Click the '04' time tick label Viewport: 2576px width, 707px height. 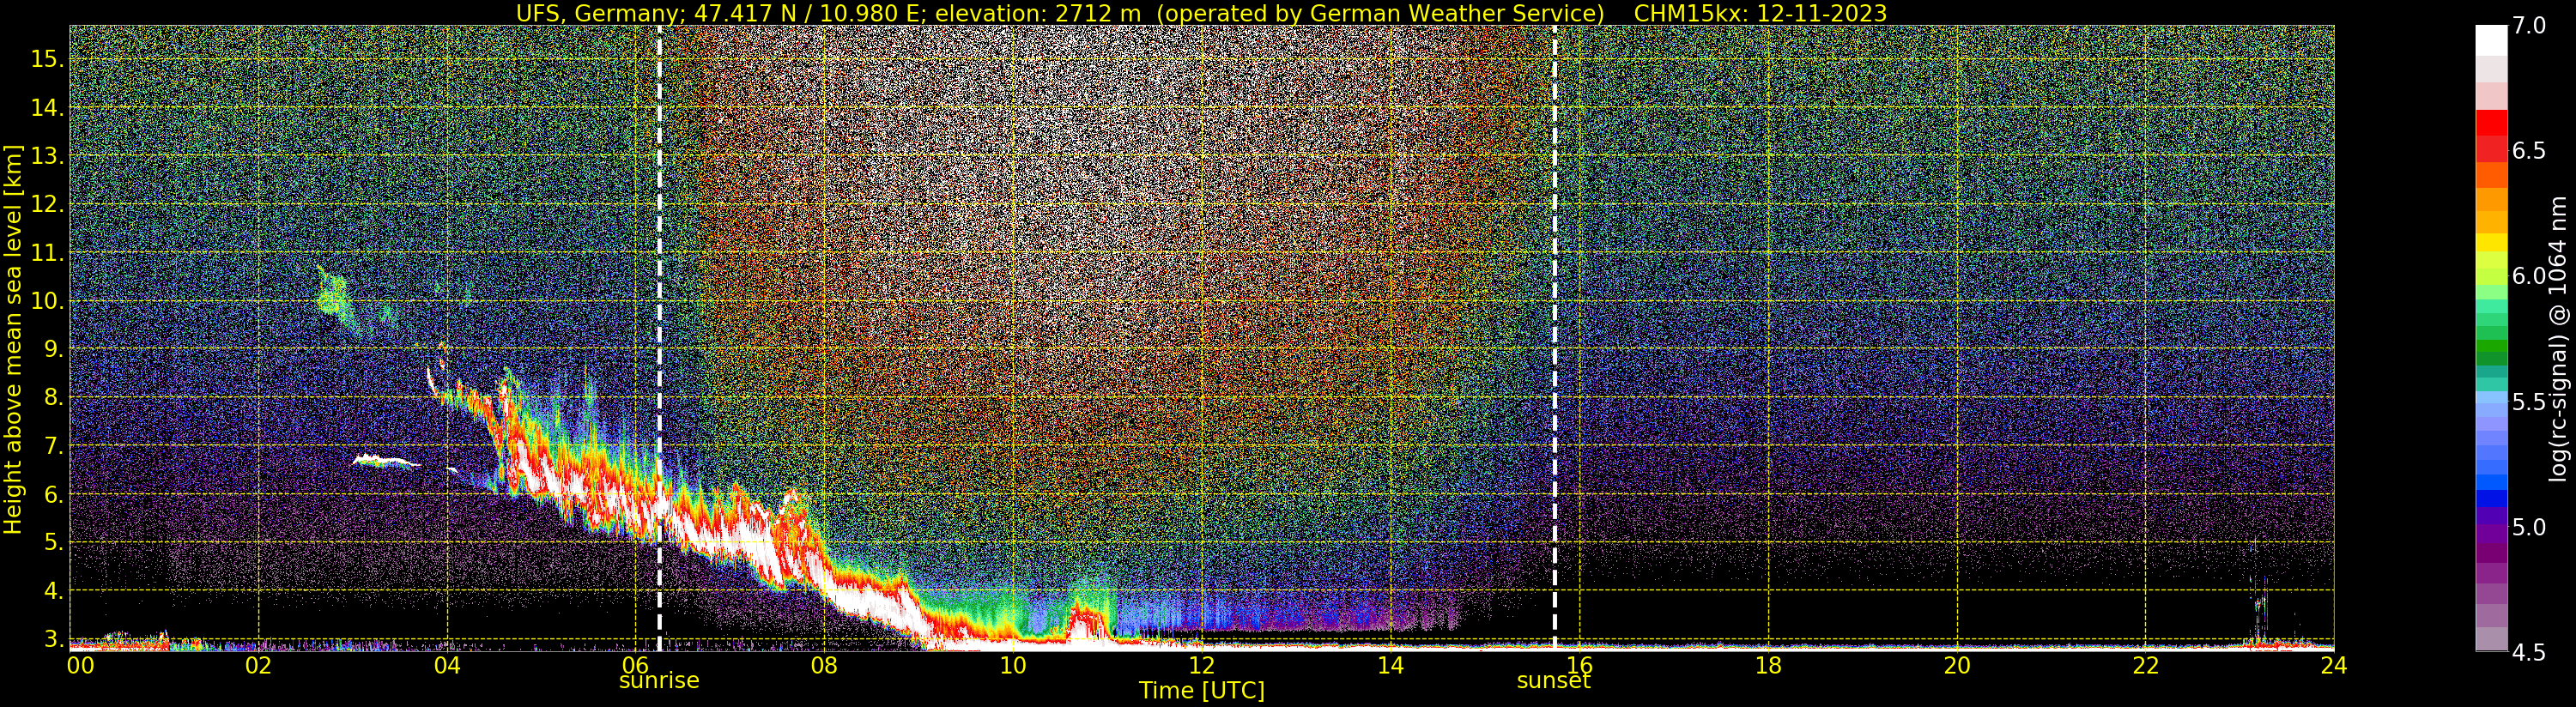tap(447, 665)
